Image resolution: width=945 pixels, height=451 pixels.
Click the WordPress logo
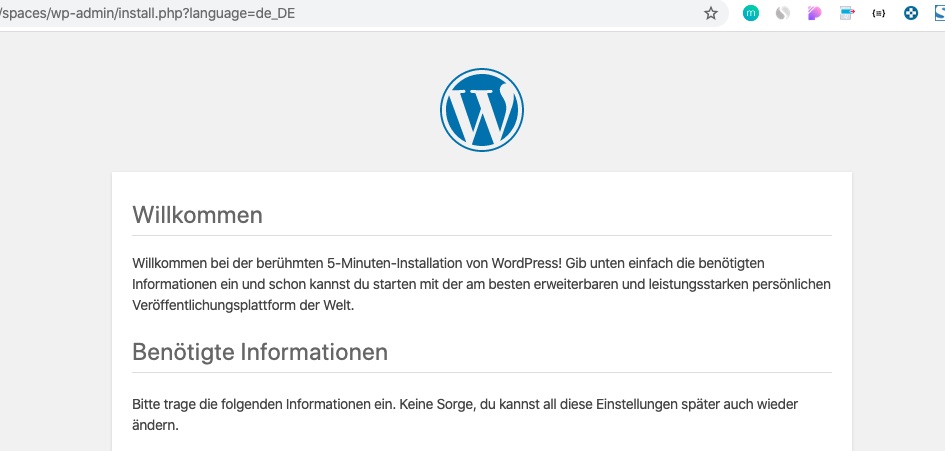pyautogui.click(x=482, y=110)
